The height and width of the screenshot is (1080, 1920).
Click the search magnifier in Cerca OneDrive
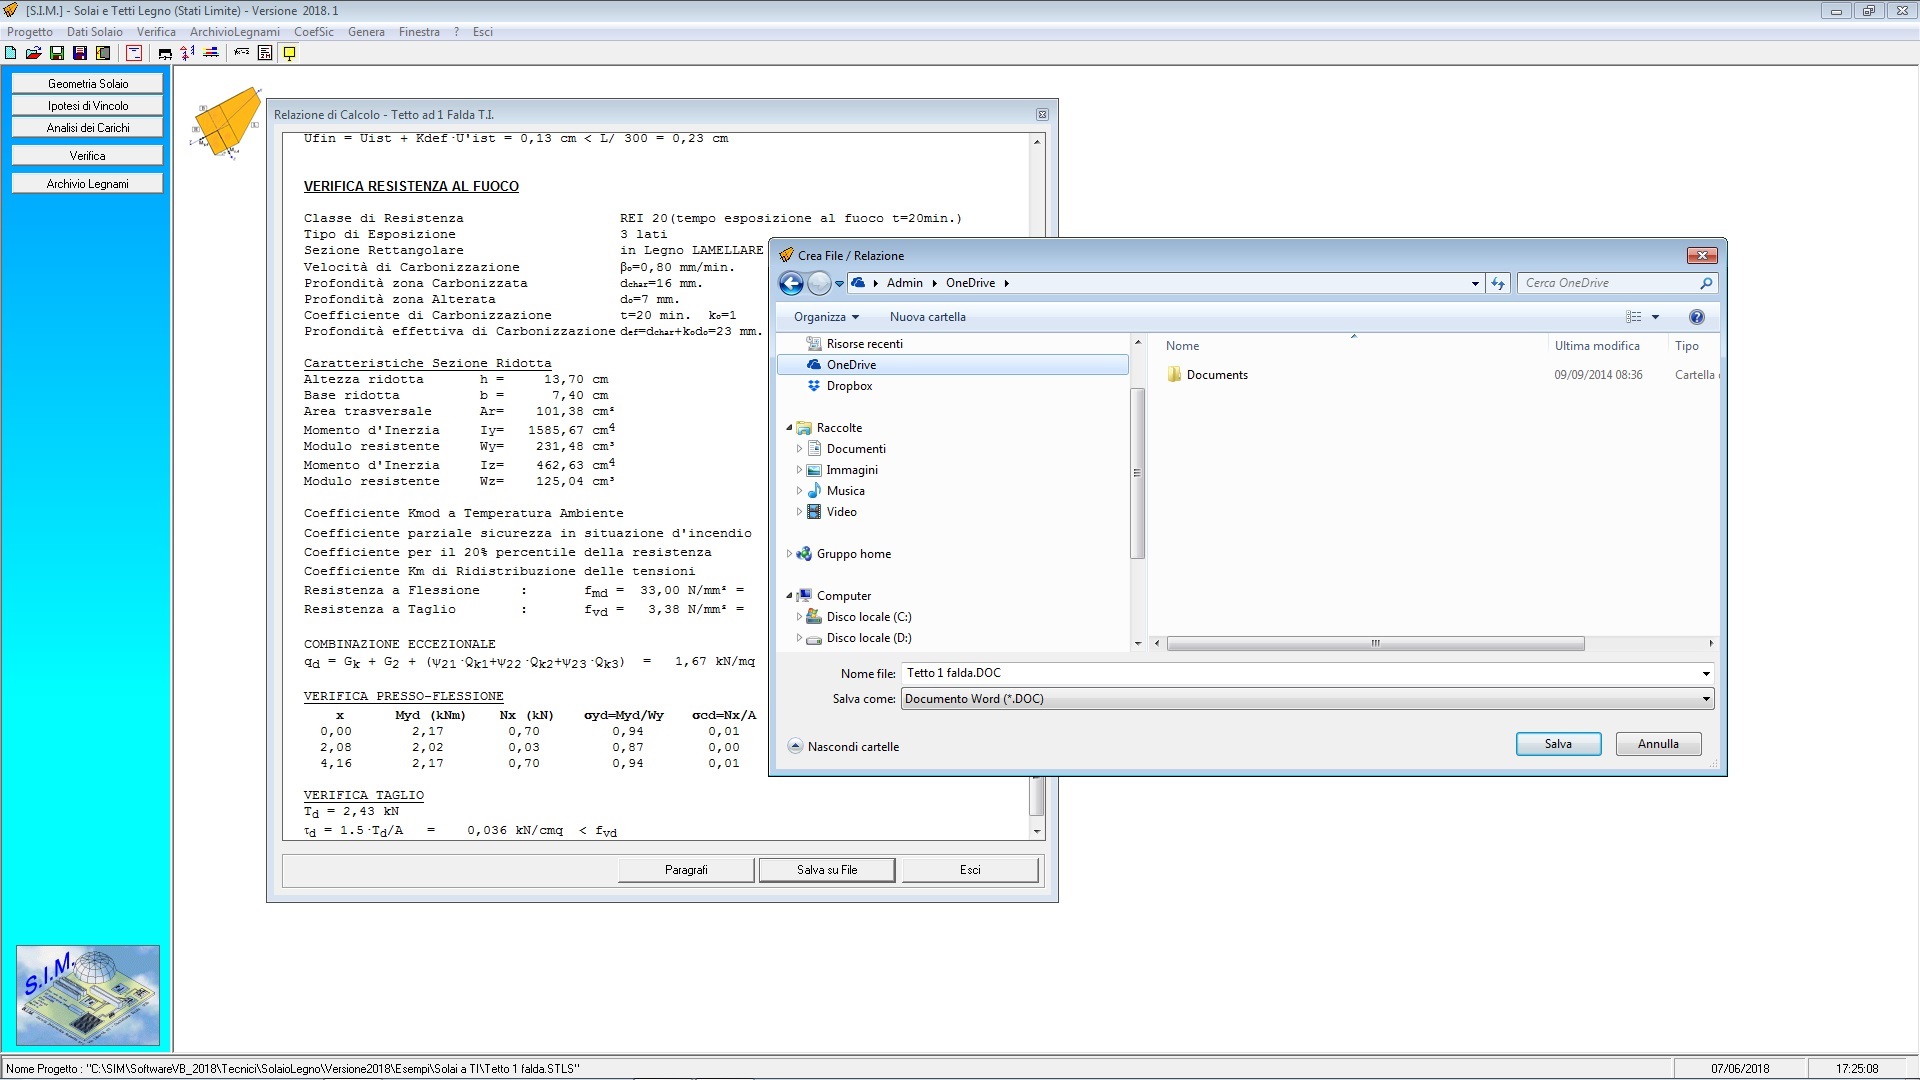coord(1706,283)
